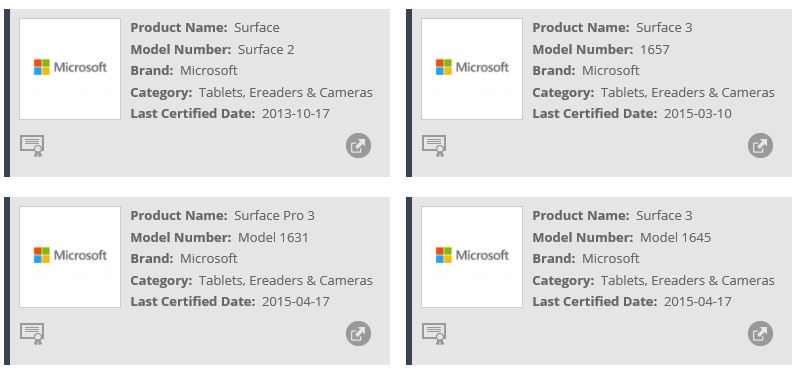Screen dimensions: 801x374
Task: Select the Surface product name text
Action: coord(256,28)
